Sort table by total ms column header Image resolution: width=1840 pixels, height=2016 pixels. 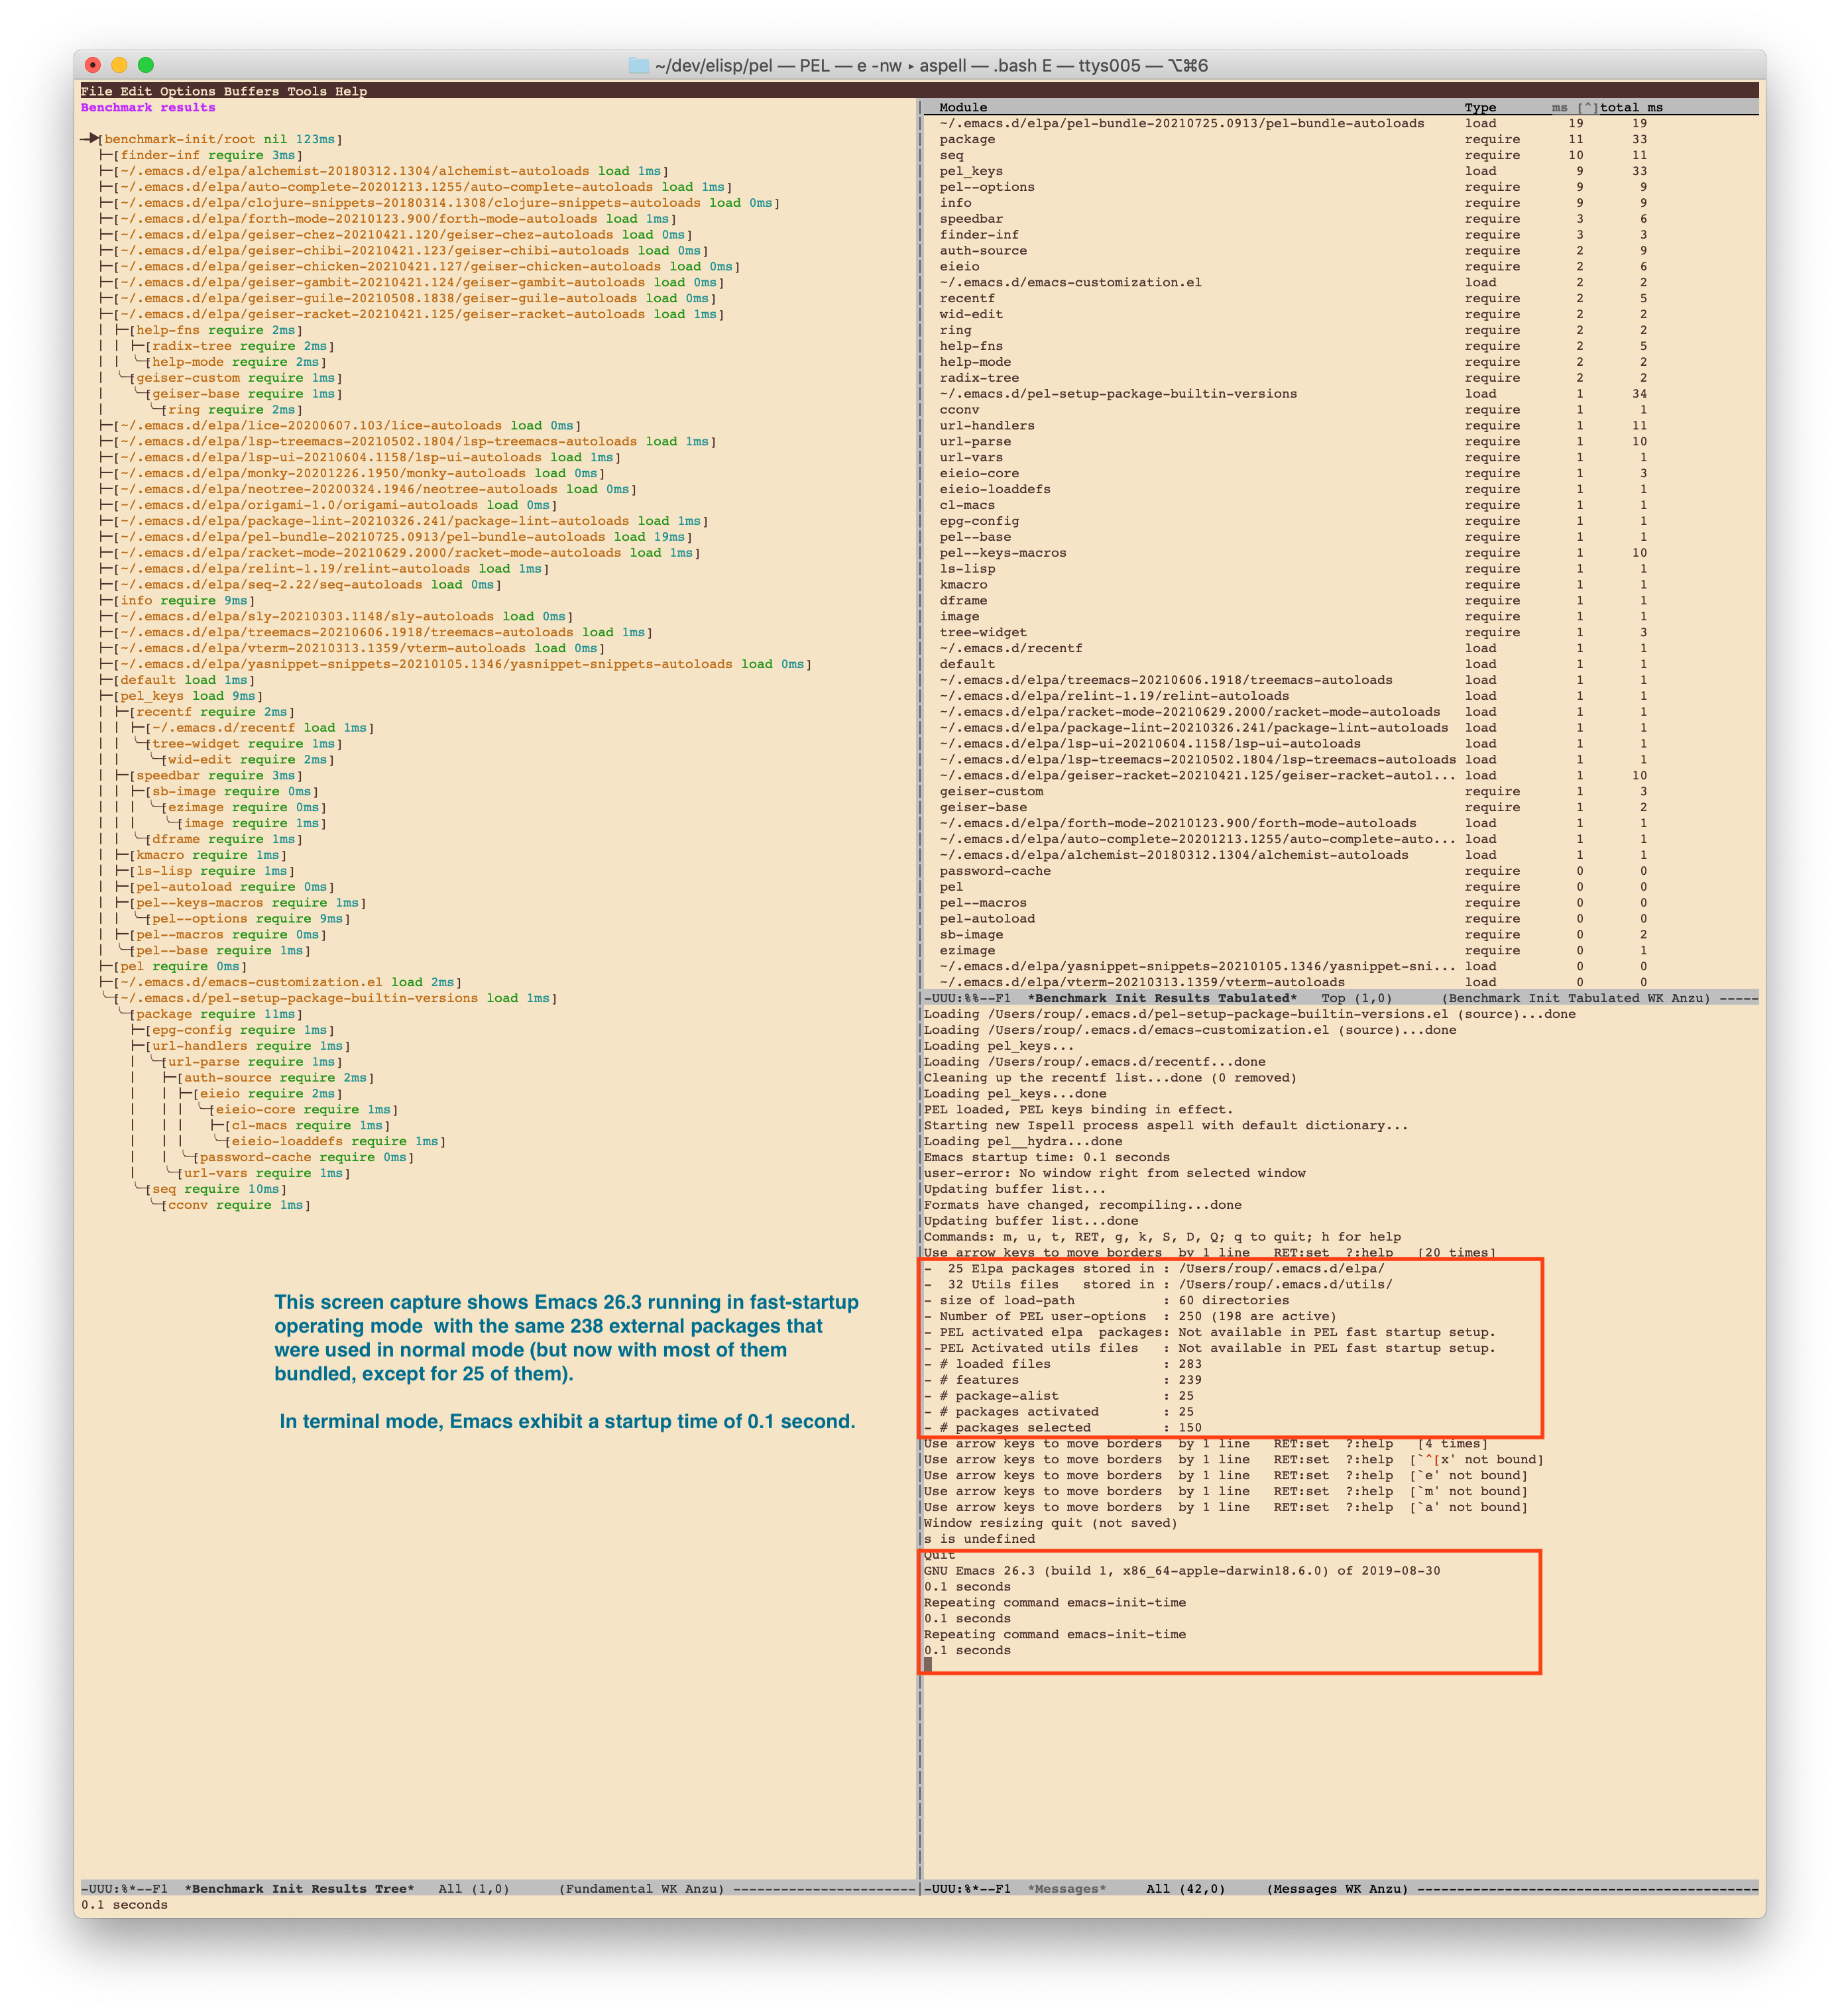pyautogui.click(x=1631, y=107)
